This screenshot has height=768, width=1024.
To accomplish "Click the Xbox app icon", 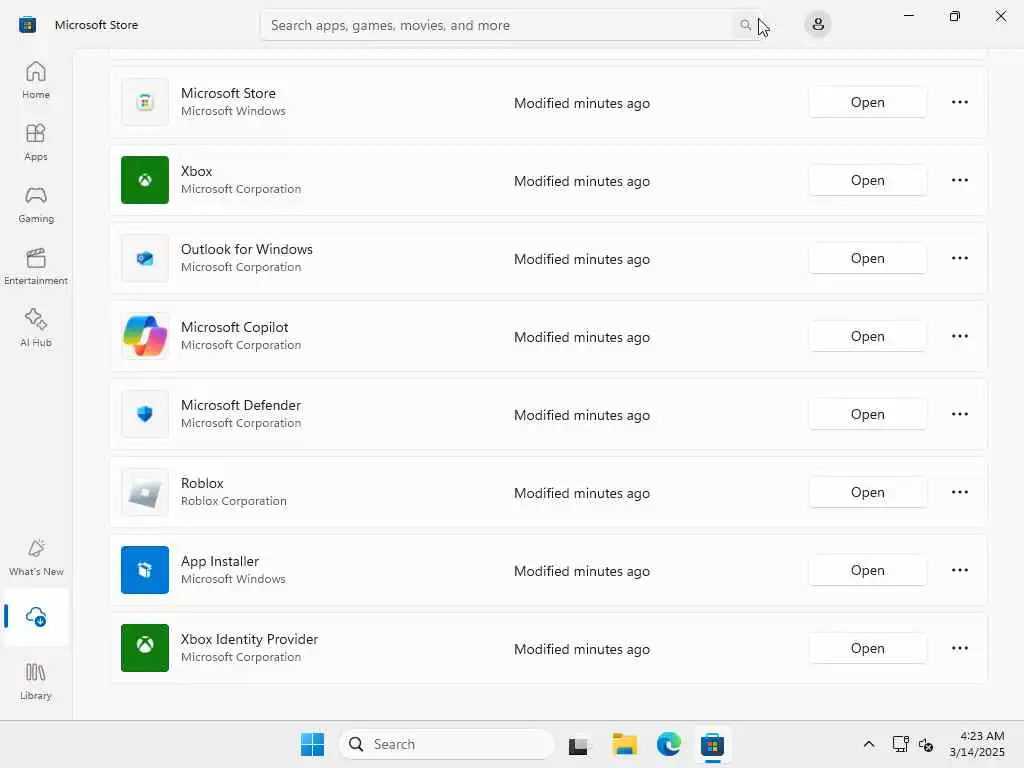I will coord(145,180).
